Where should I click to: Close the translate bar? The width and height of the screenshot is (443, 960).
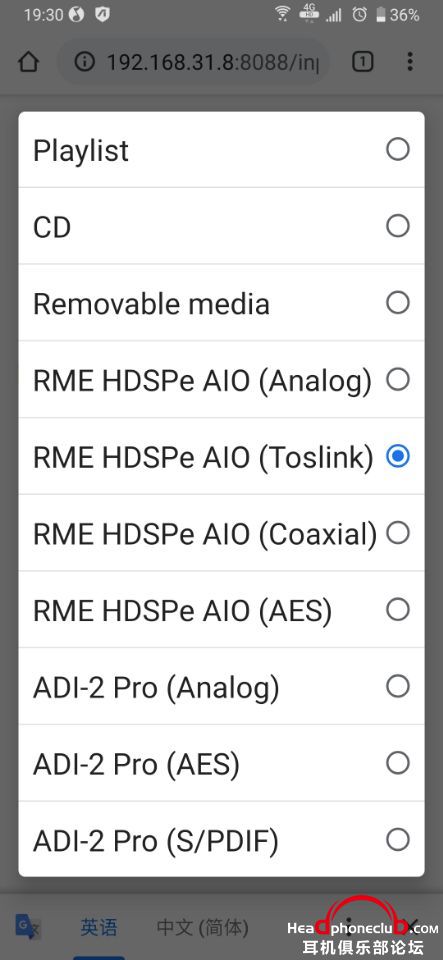(x=414, y=926)
